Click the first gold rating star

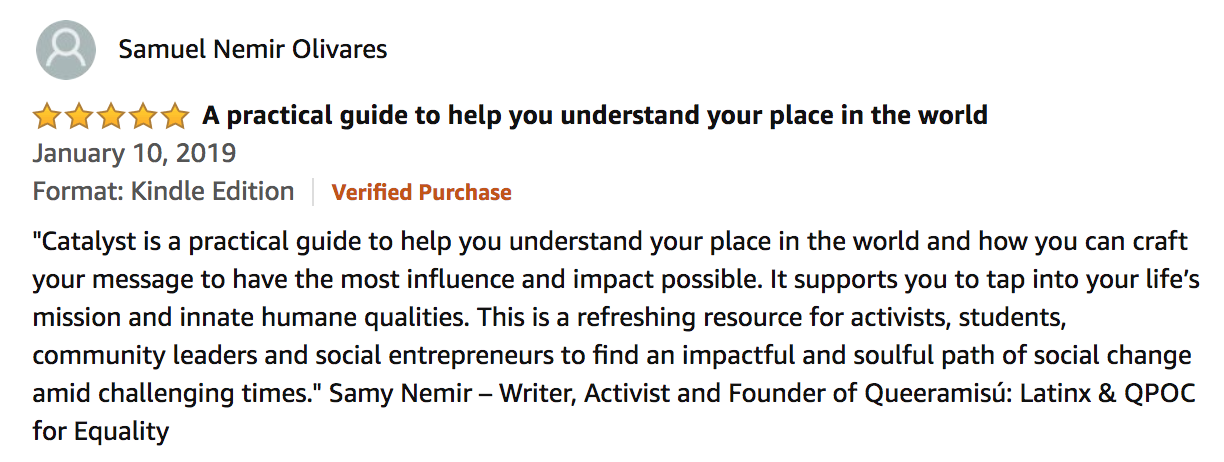[47, 117]
